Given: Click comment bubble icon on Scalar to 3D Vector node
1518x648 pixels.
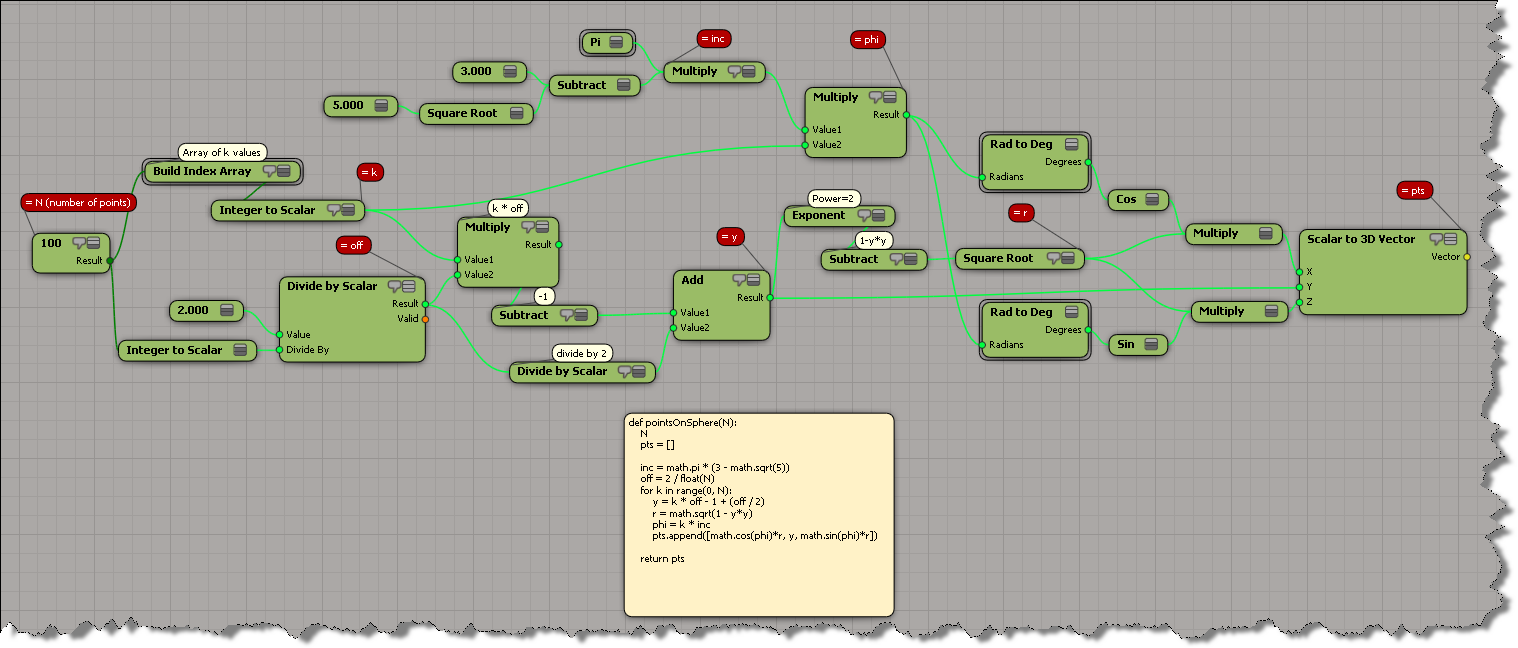Looking at the screenshot, I should 1436,239.
